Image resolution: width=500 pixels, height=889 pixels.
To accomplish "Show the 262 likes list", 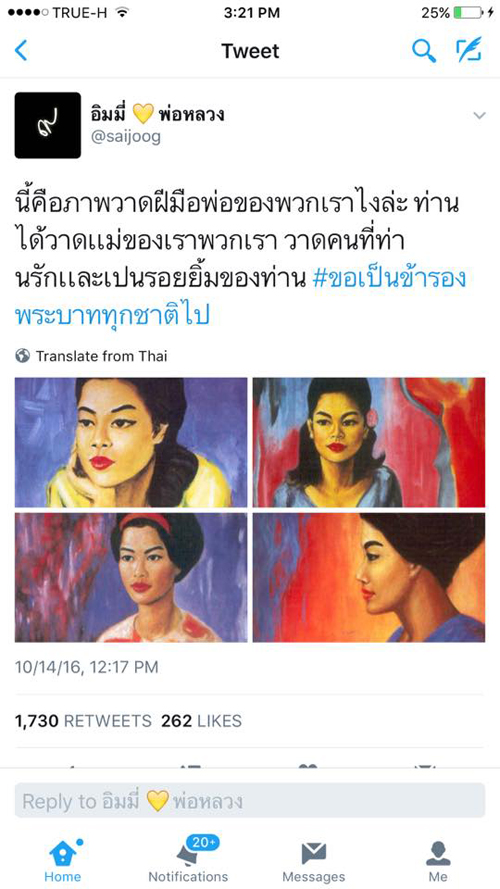I will pos(201,721).
